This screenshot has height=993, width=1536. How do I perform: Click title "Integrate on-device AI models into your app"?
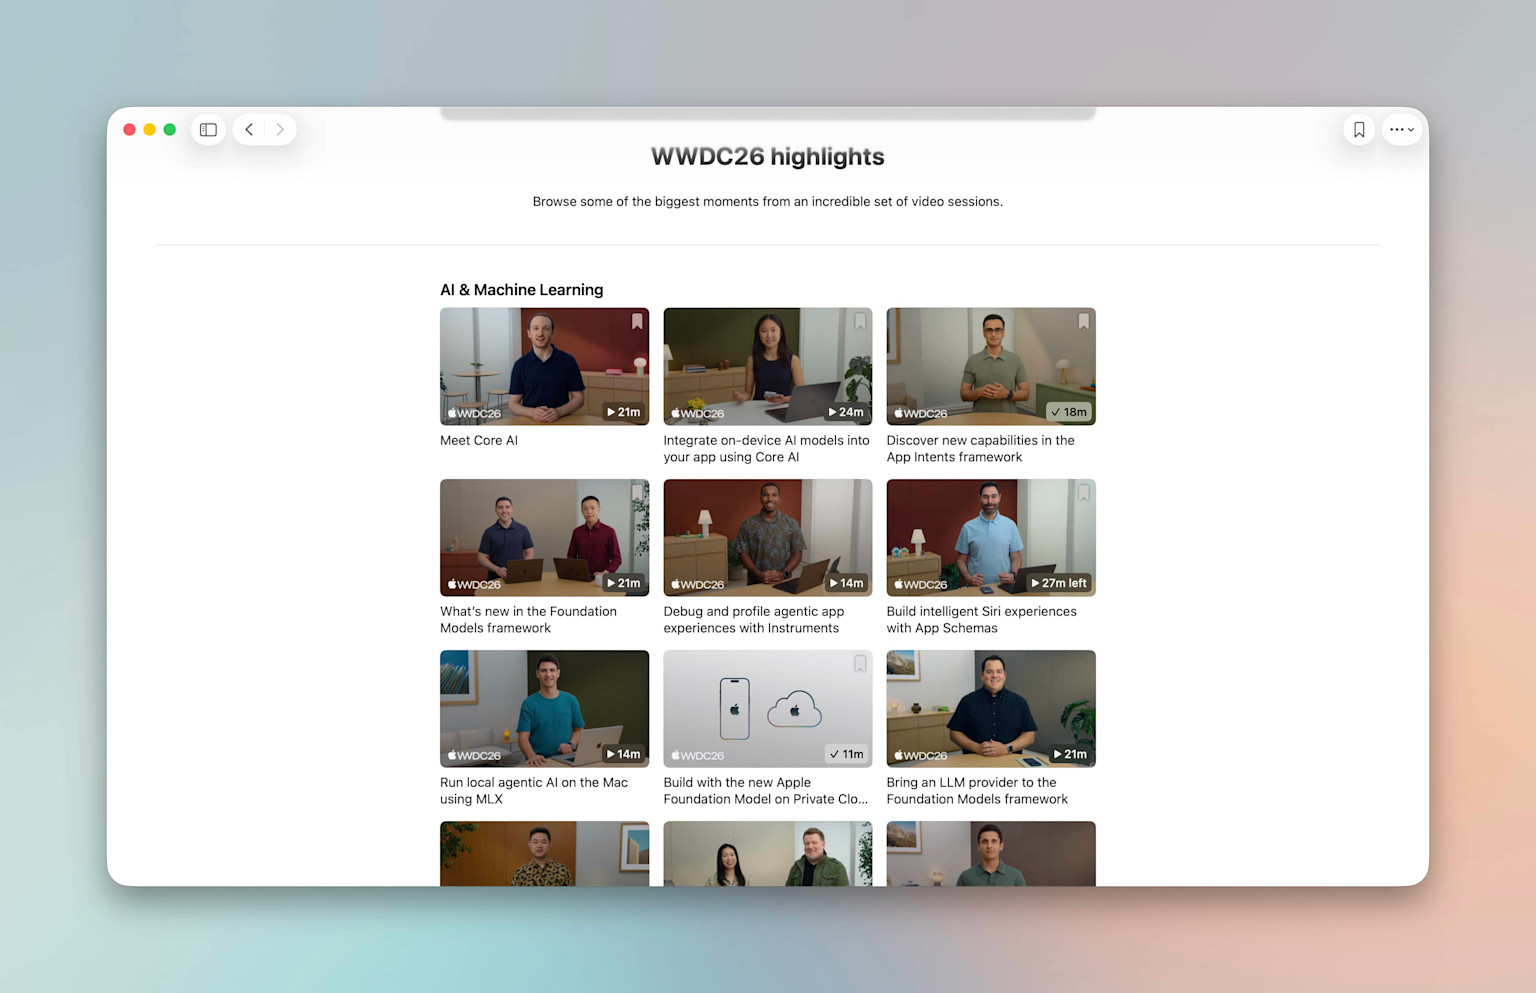(x=766, y=448)
